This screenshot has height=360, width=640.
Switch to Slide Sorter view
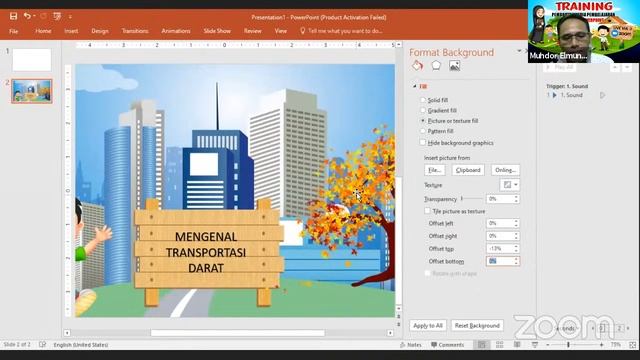tap(500, 345)
